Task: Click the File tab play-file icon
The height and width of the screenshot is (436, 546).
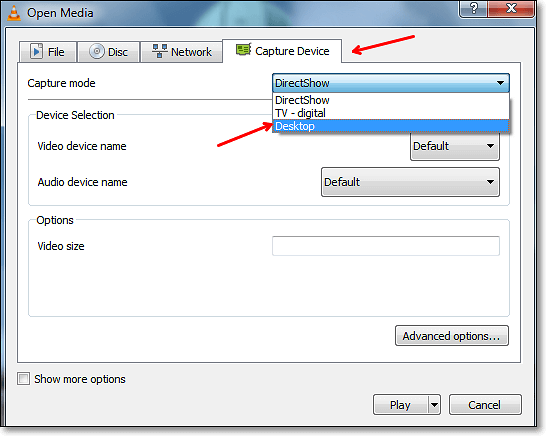Action: 37,51
